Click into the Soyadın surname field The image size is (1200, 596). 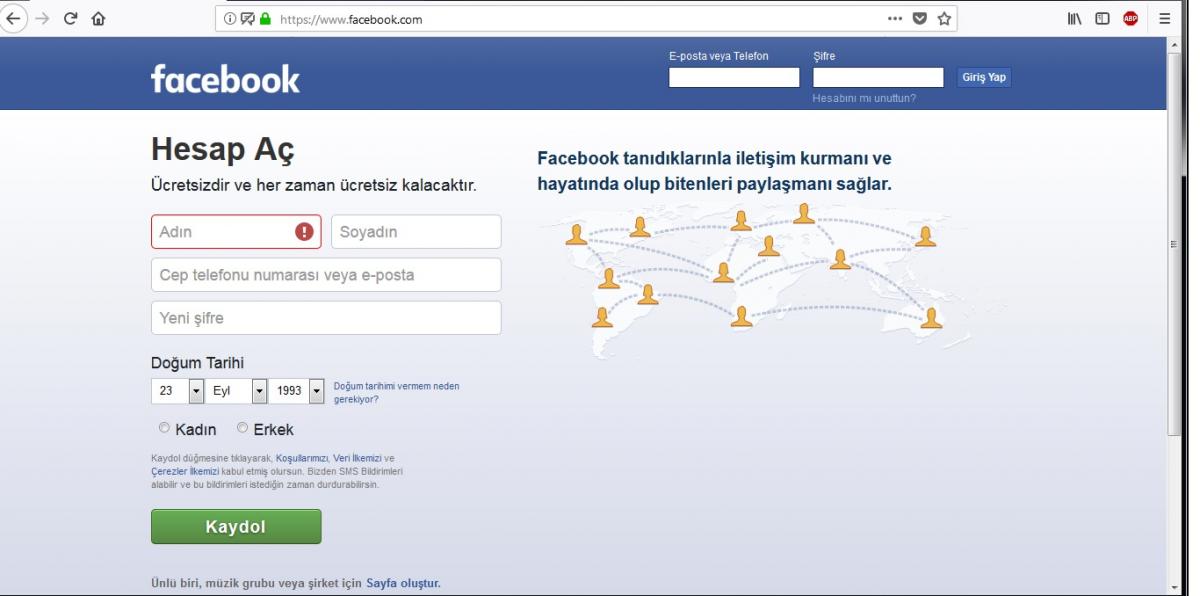pyautogui.click(x=416, y=232)
